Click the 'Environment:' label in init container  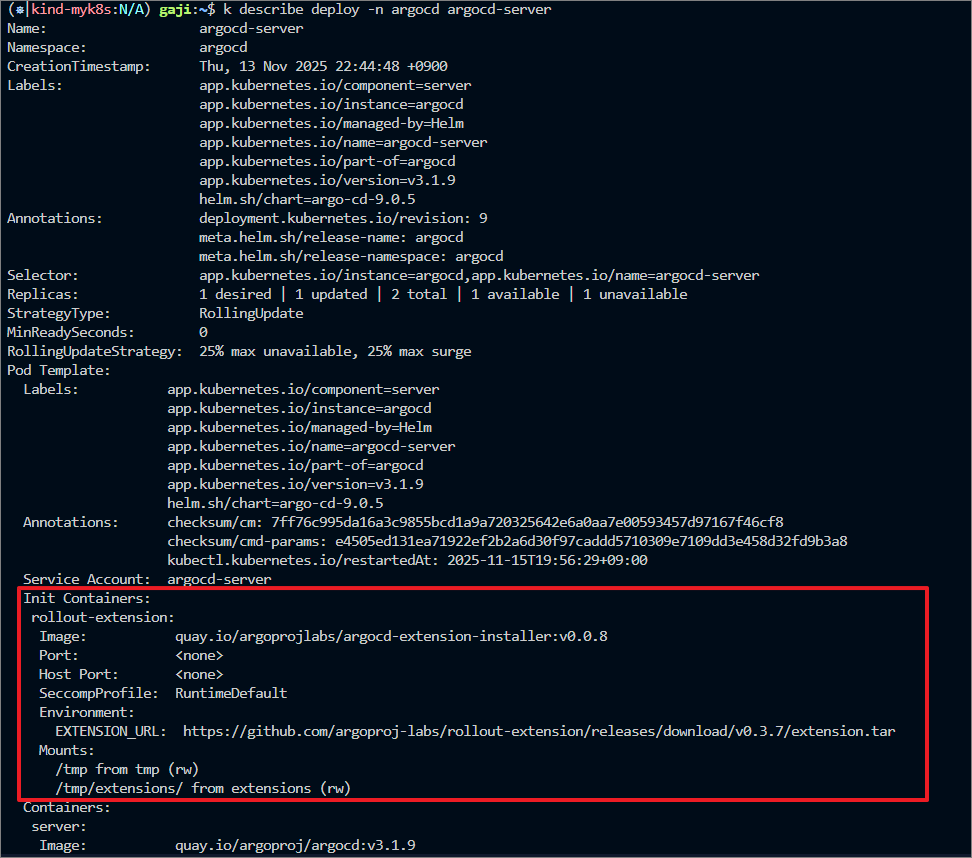pos(87,712)
